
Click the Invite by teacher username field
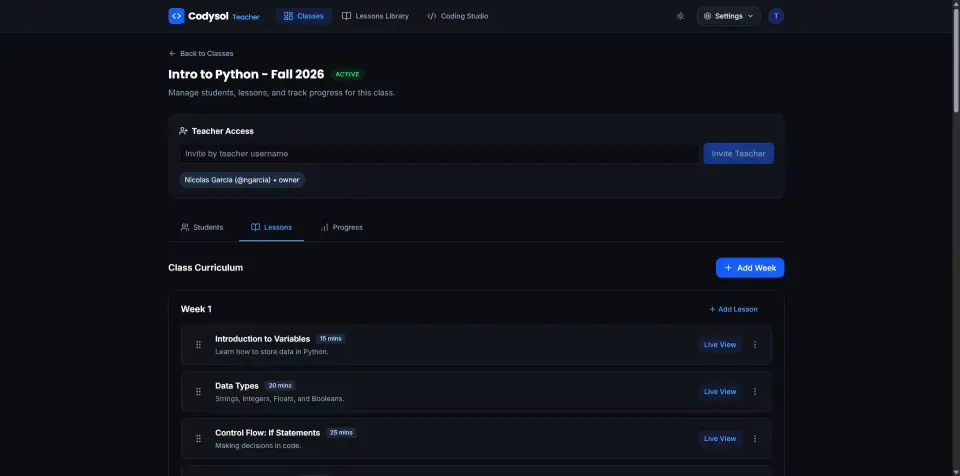(x=439, y=154)
